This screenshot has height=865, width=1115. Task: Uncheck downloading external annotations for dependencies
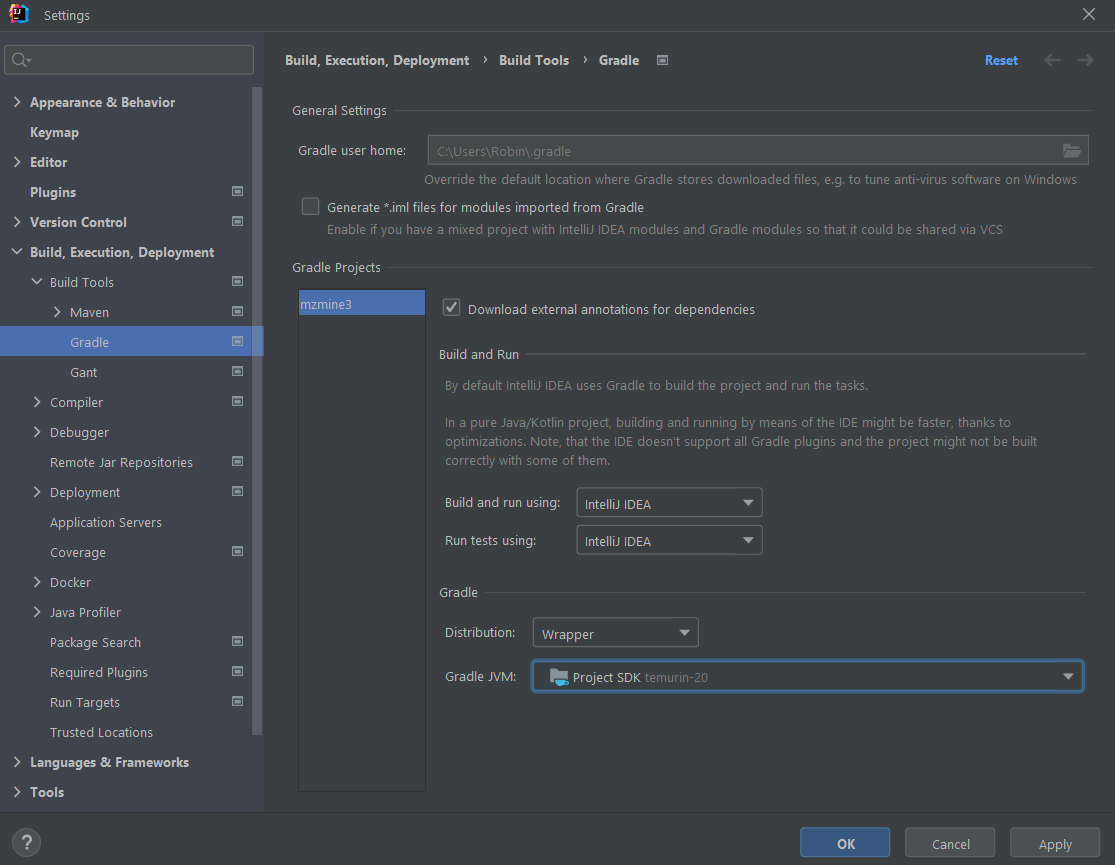coord(451,308)
